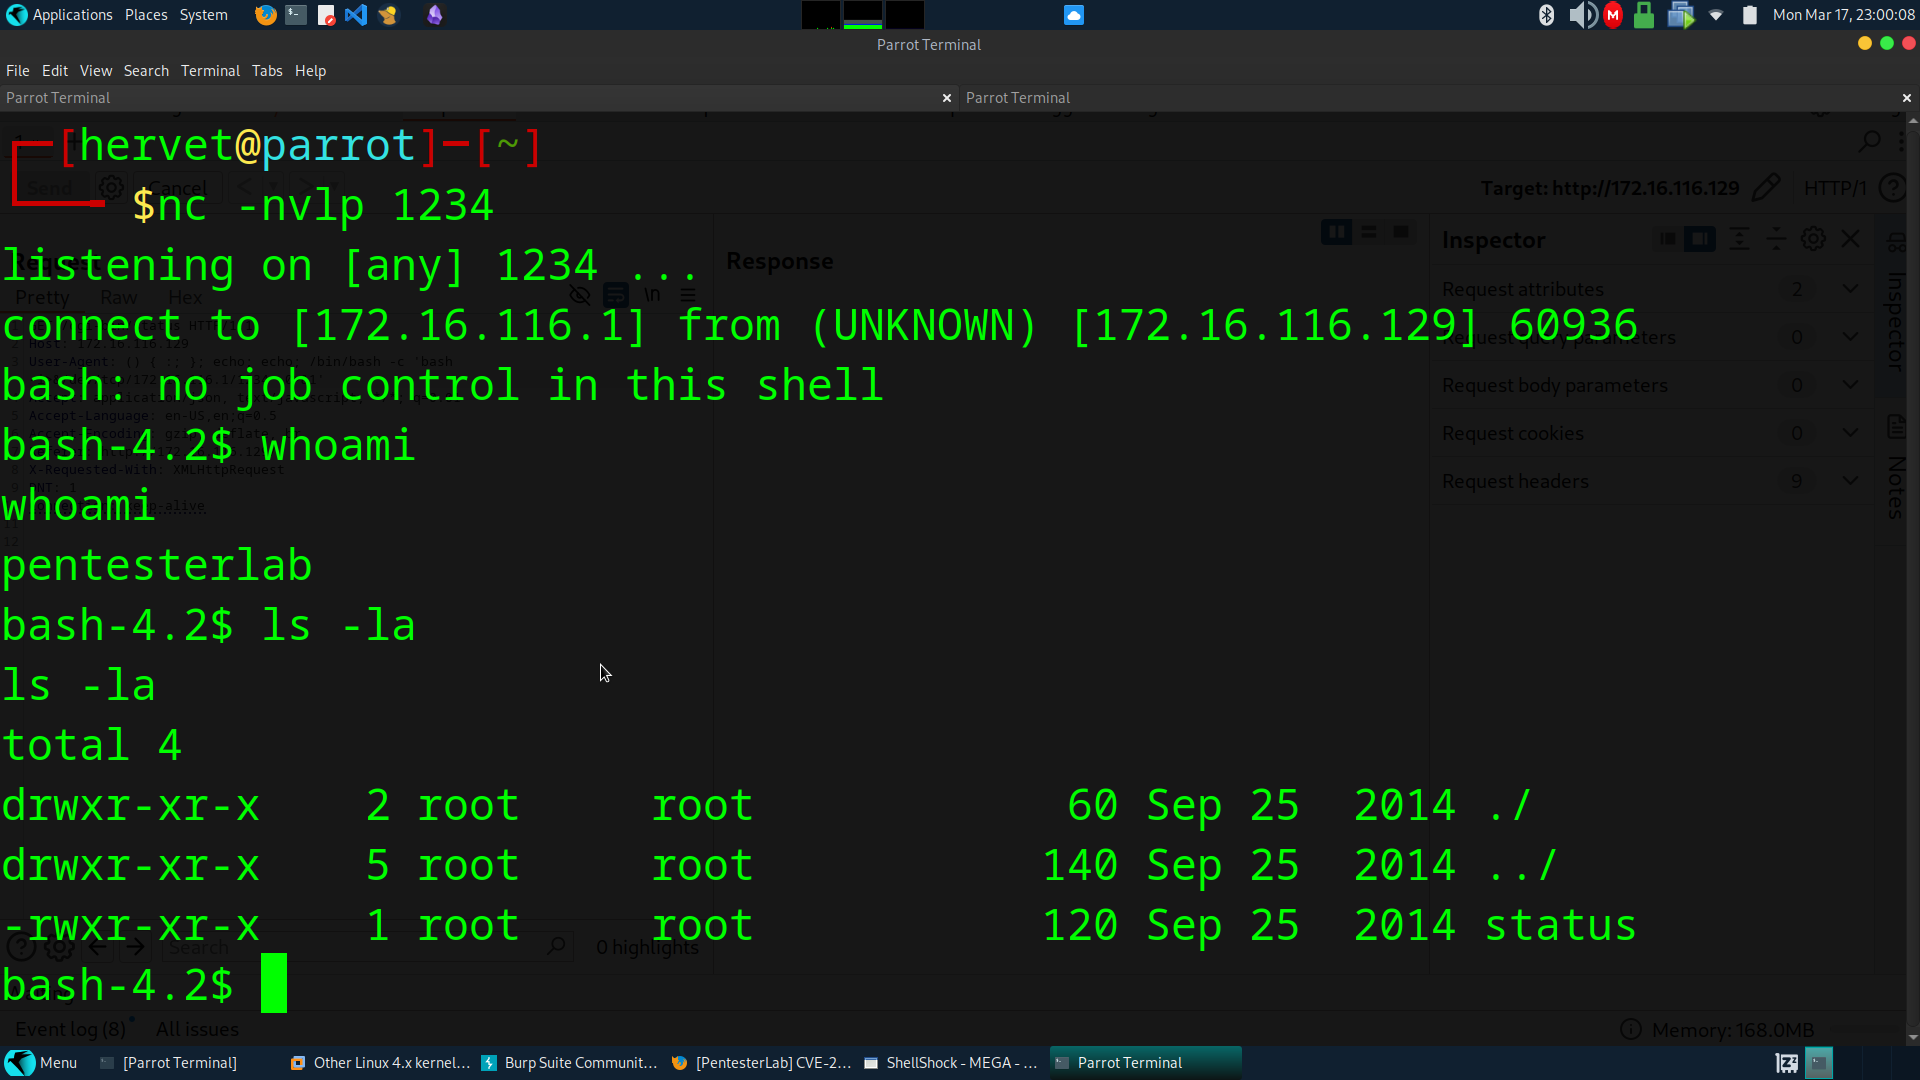1920x1080 pixels.
Task: Toggle the hidden-characters eye icon in the Response toolbar
Action: click(x=580, y=294)
